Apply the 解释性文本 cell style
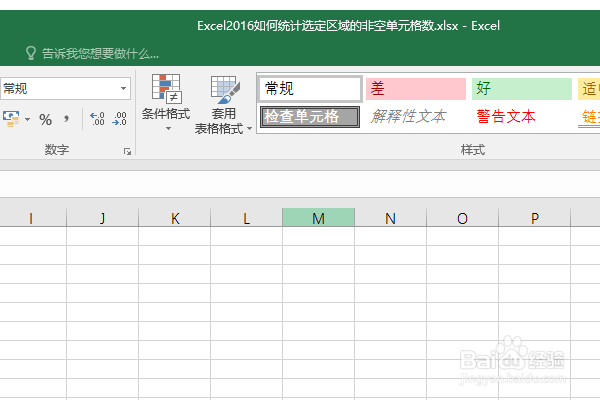The width and height of the screenshot is (600, 400). 408,117
